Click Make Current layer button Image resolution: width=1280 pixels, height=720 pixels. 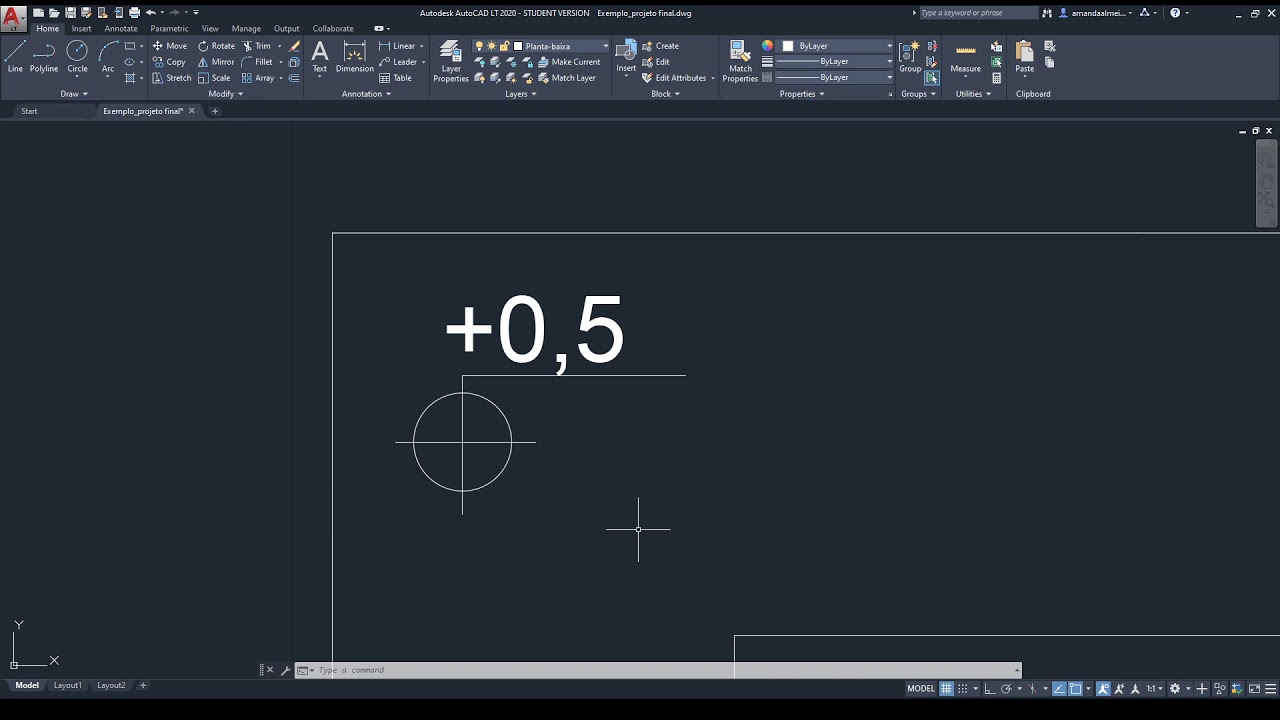(x=570, y=62)
